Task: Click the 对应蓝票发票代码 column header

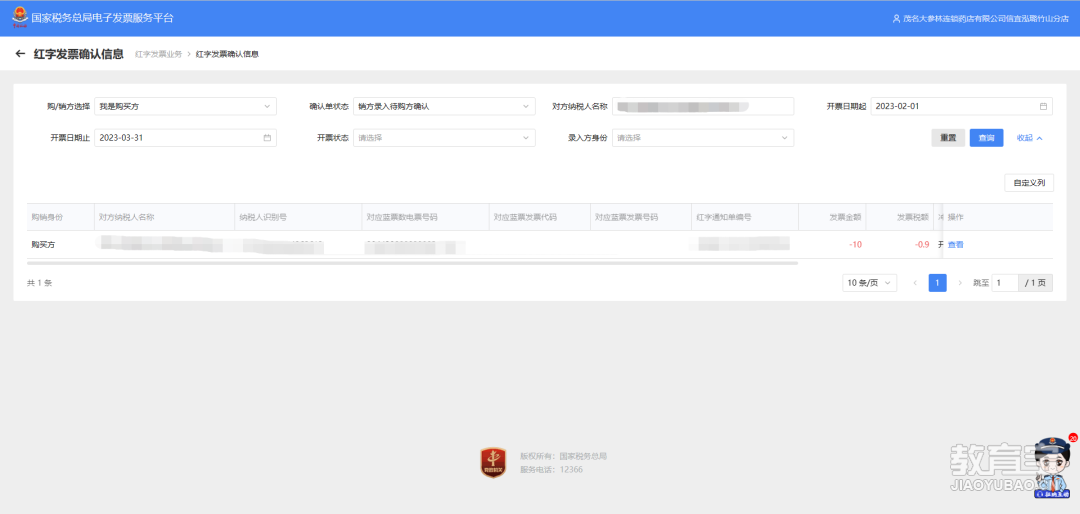Action: tap(540, 217)
